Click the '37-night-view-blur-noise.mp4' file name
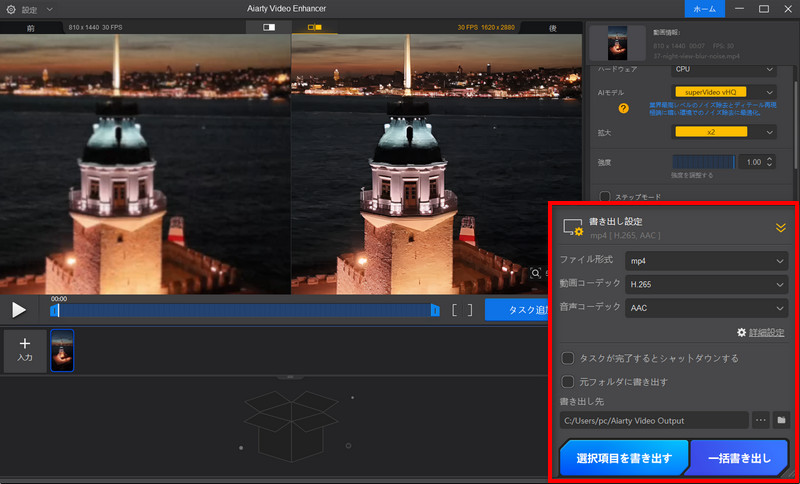 coord(696,56)
